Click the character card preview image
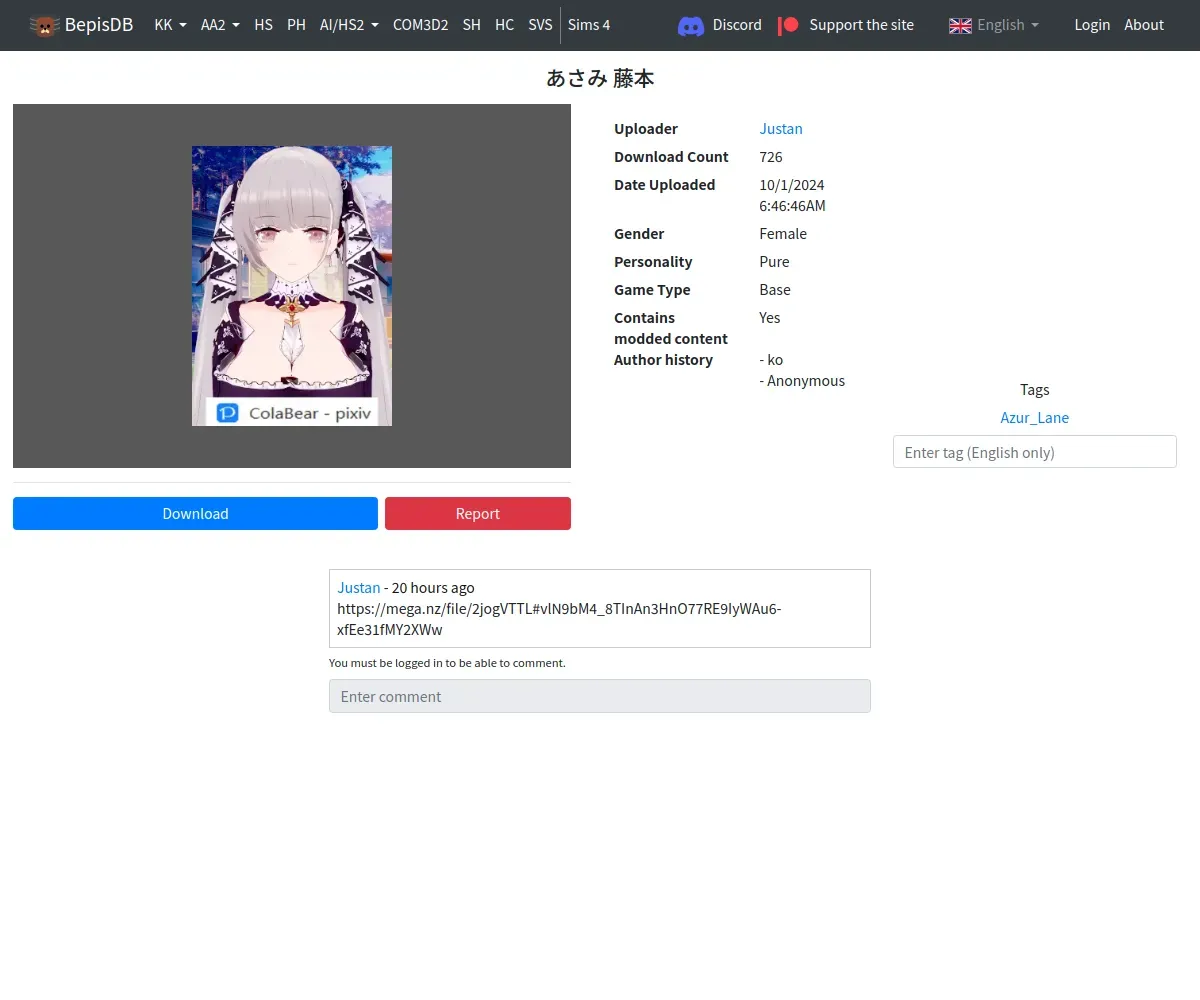Image resolution: width=1200 pixels, height=1000 pixels. click(x=292, y=286)
